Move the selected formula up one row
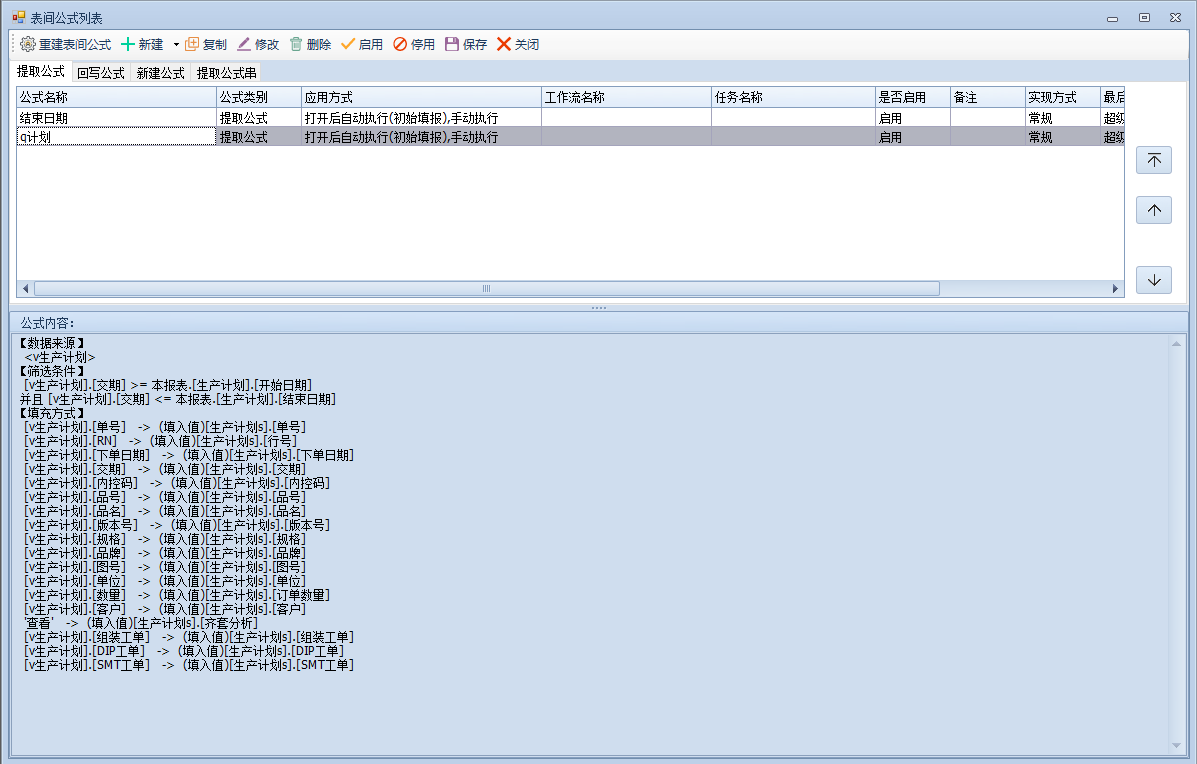Viewport: 1197px width, 764px height. tap(1154, 210)
